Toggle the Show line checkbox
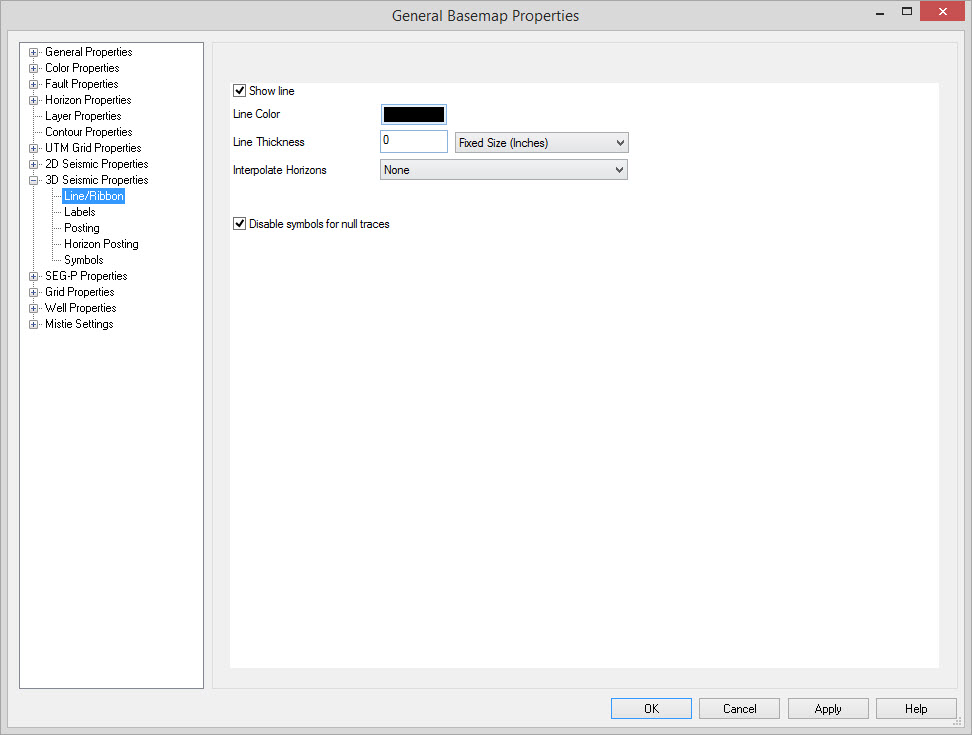972x735 pixels. pos(240,91)
